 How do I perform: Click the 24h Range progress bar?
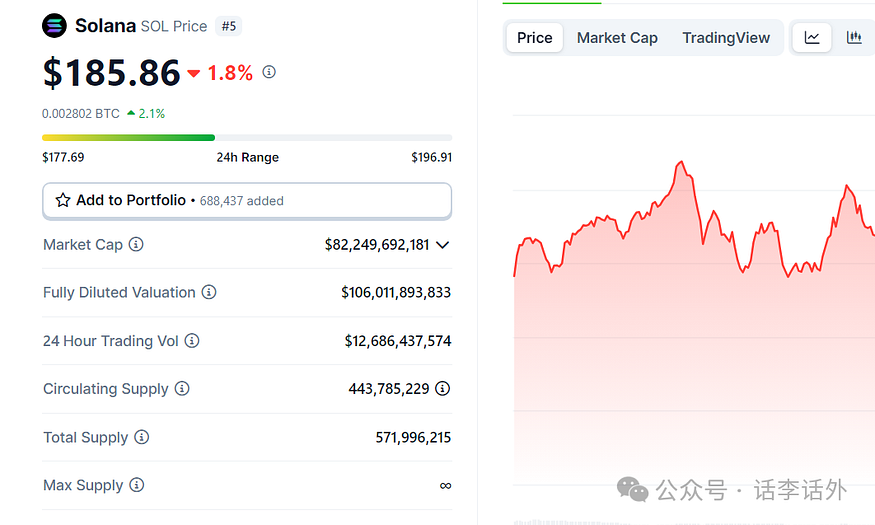point(246,137)
